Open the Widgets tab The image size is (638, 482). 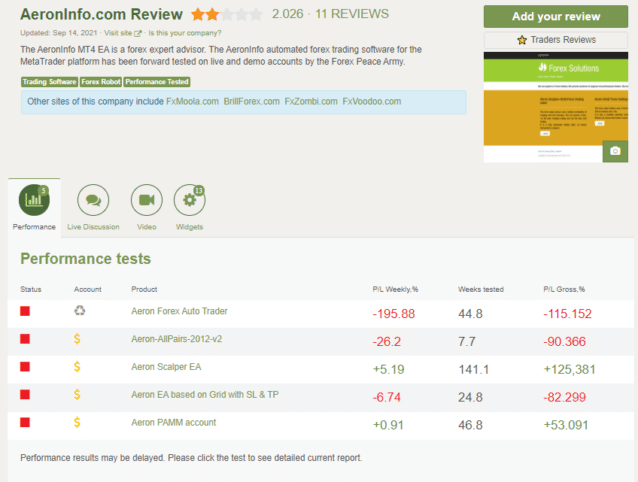point(190,207)
